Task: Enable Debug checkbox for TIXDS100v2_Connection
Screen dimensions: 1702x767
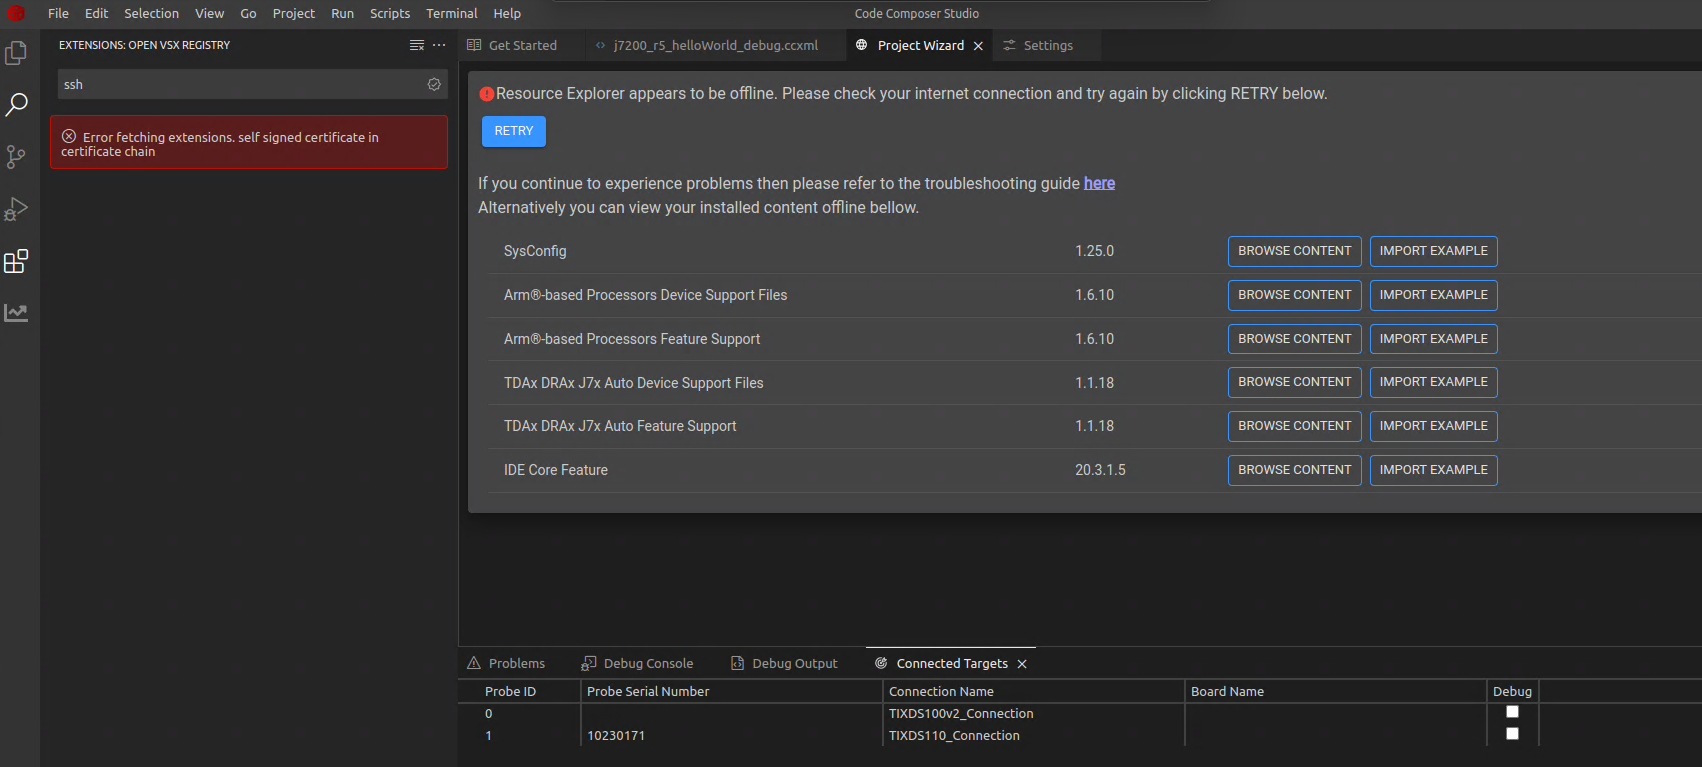Action: coord(1512,712)
